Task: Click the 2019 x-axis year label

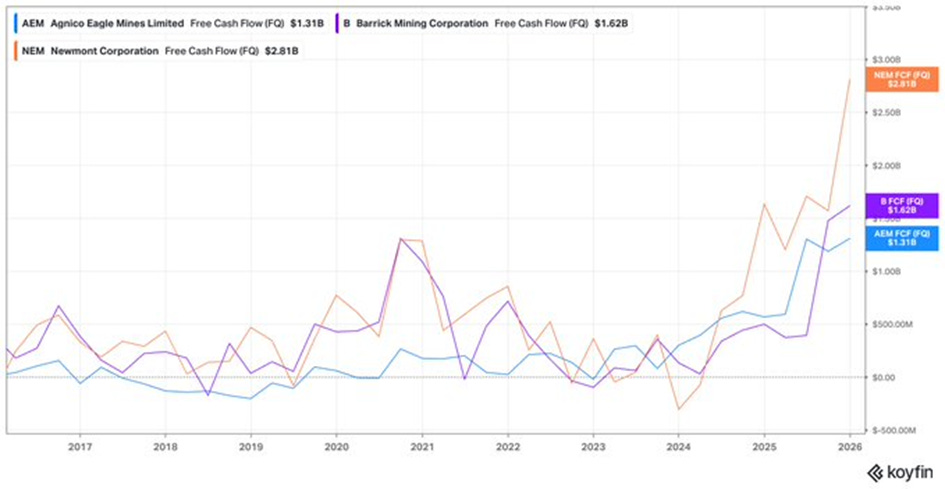Action: tap(251, 448)
